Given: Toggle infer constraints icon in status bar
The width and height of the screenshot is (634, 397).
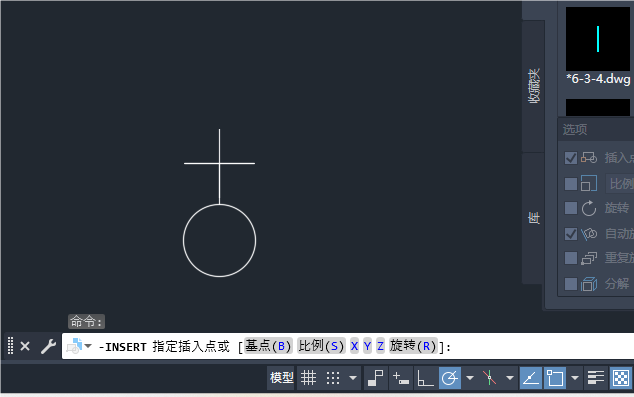Looking at the screenshot, I should [376, 378].
